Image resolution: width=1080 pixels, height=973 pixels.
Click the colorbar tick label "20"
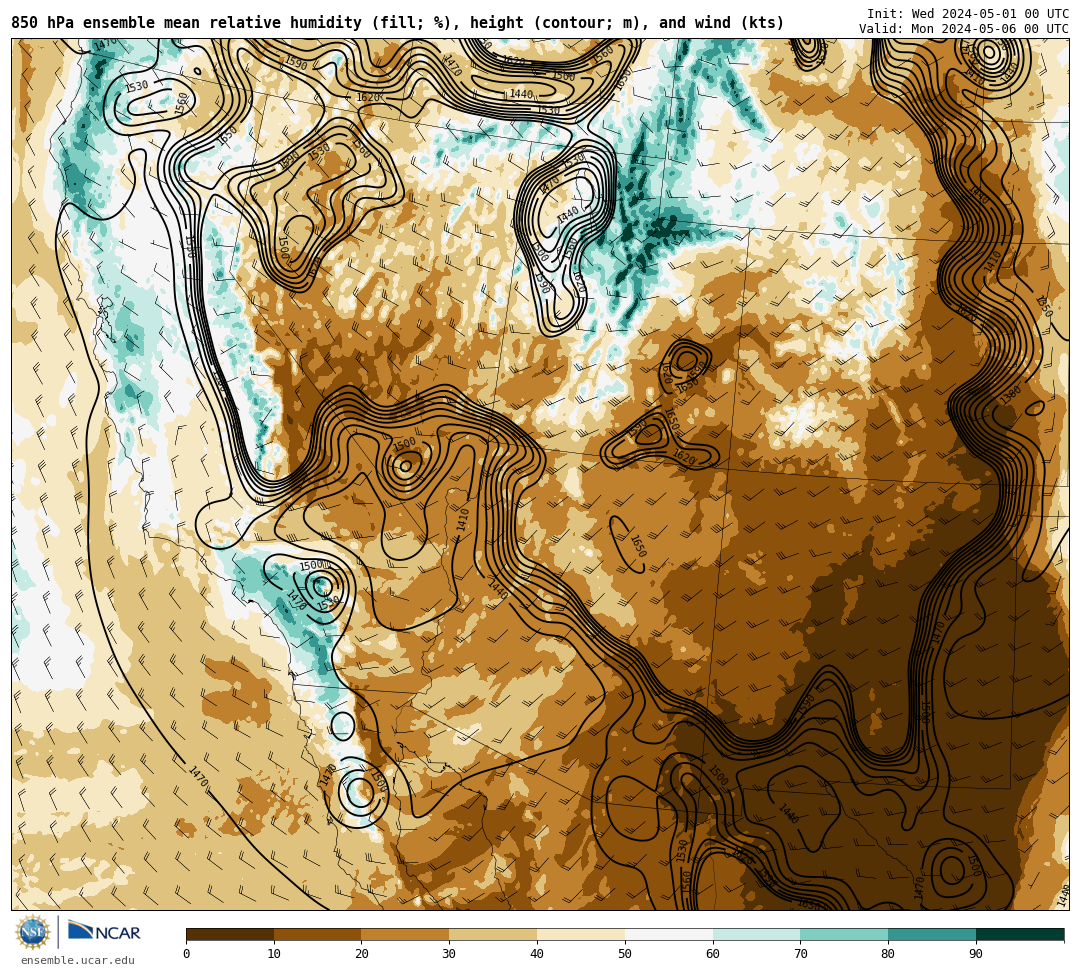[x=362, y=954]
